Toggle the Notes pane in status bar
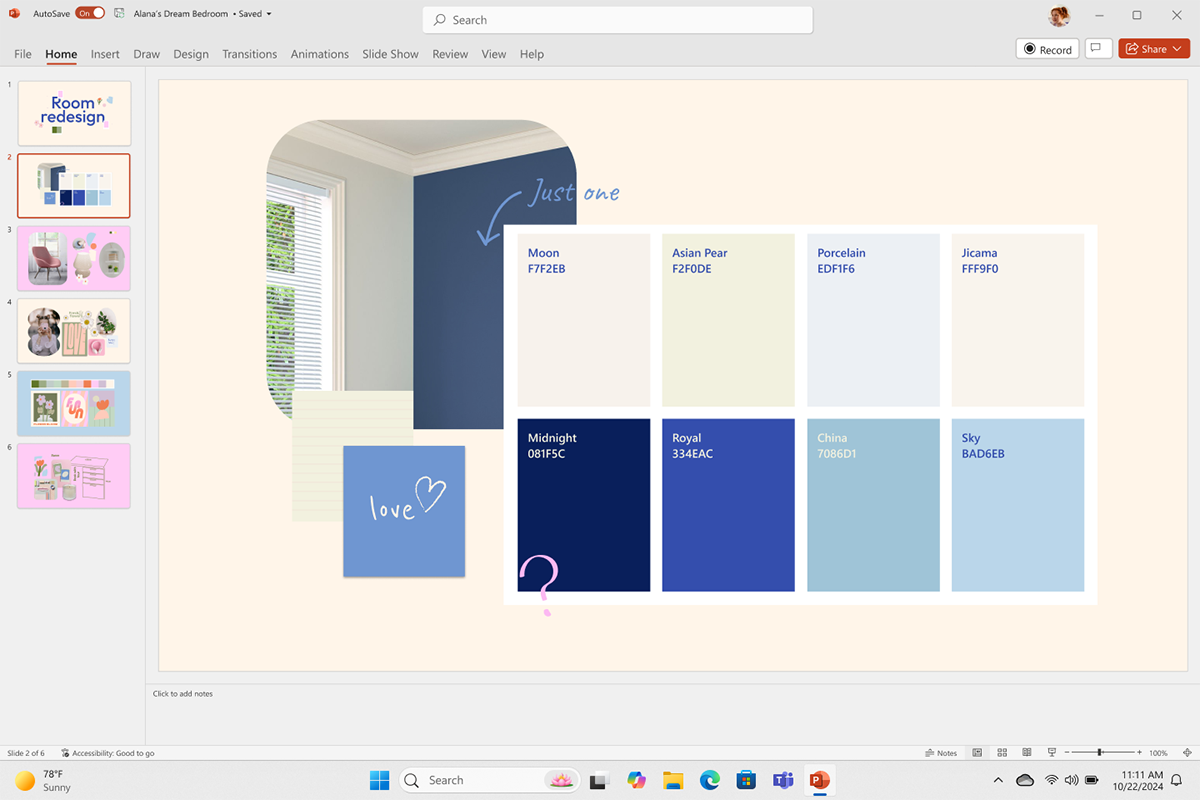1200x800 pixels. 940,753
